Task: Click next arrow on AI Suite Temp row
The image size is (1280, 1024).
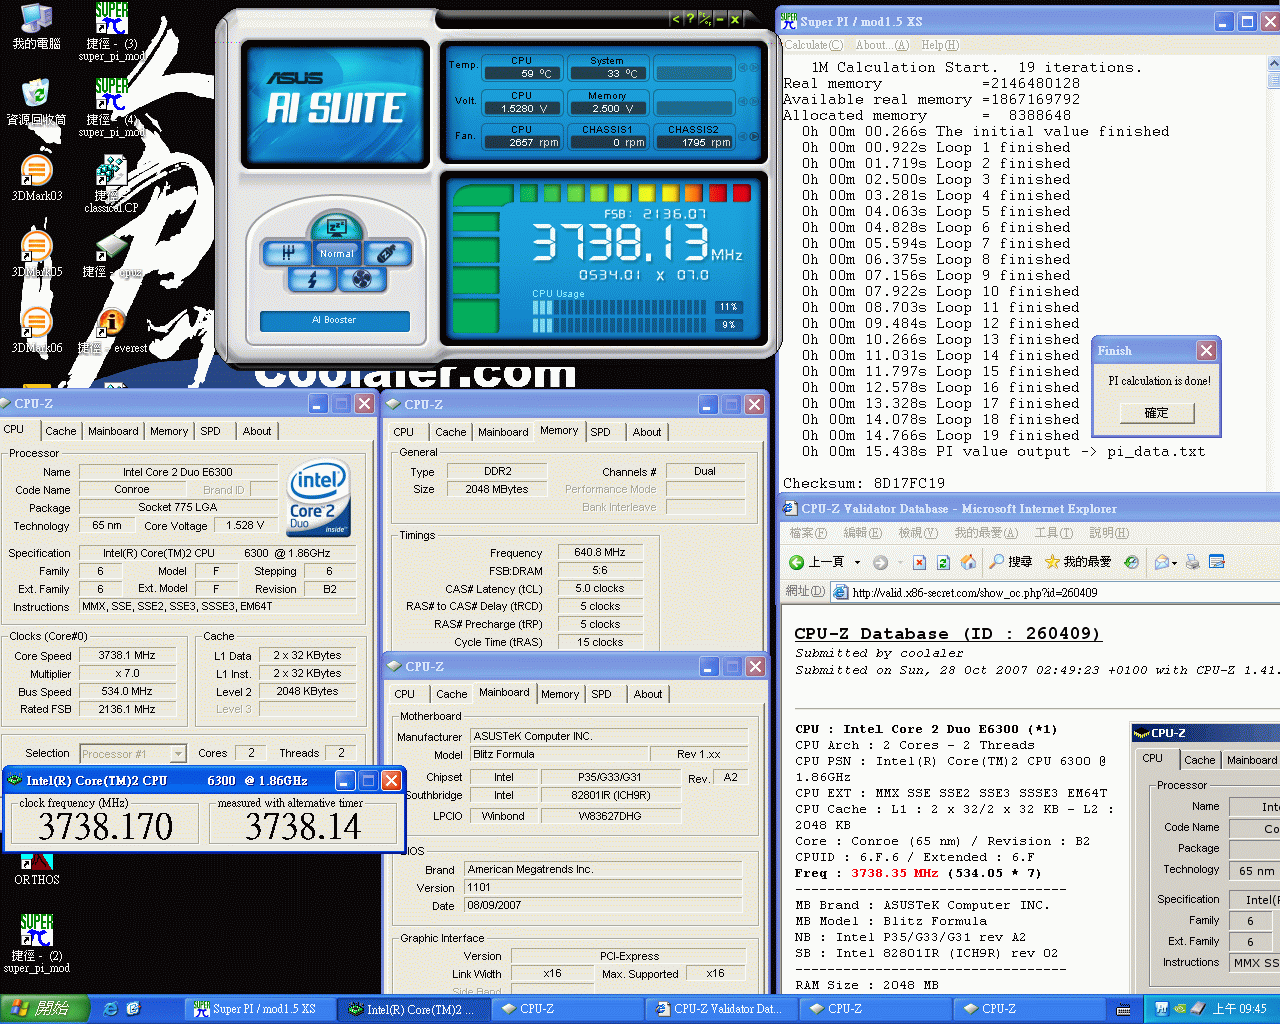Action: (x=753, y=68)
